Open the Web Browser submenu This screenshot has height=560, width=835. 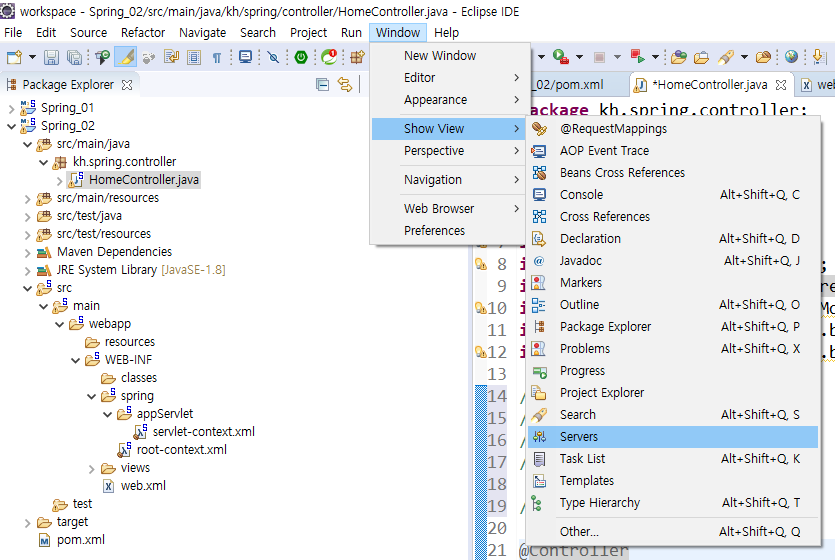[x=448, y=209]
